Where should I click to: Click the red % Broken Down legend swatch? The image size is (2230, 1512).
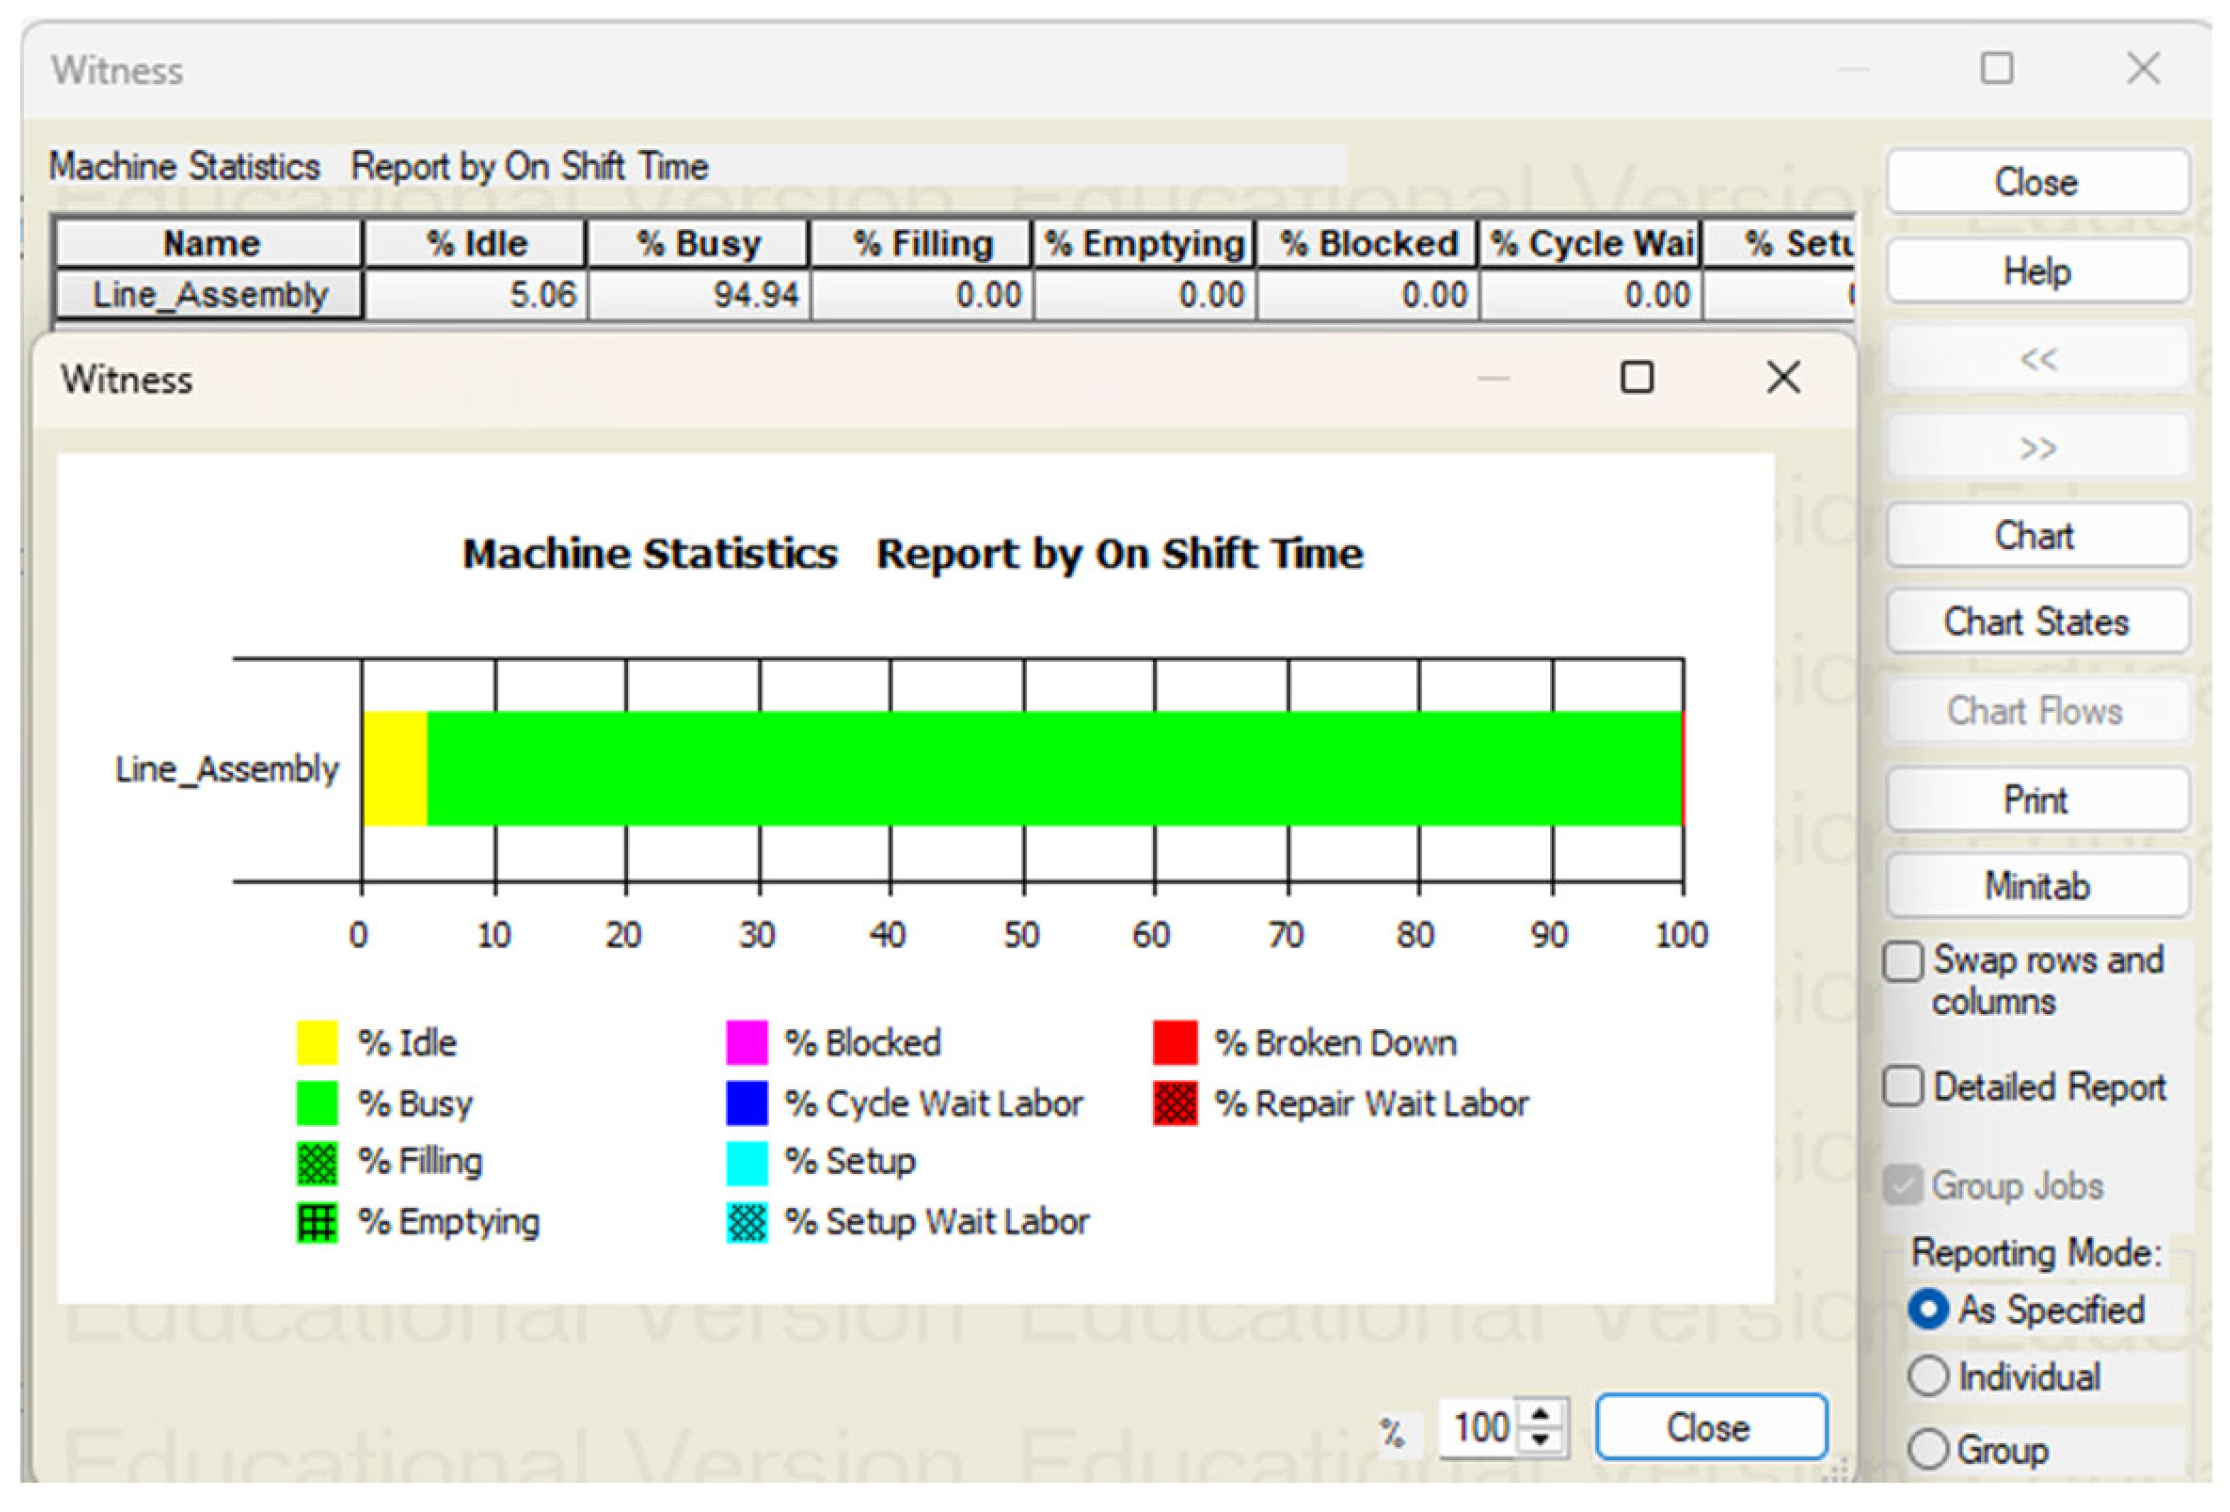click(x=1174, y=1043)
